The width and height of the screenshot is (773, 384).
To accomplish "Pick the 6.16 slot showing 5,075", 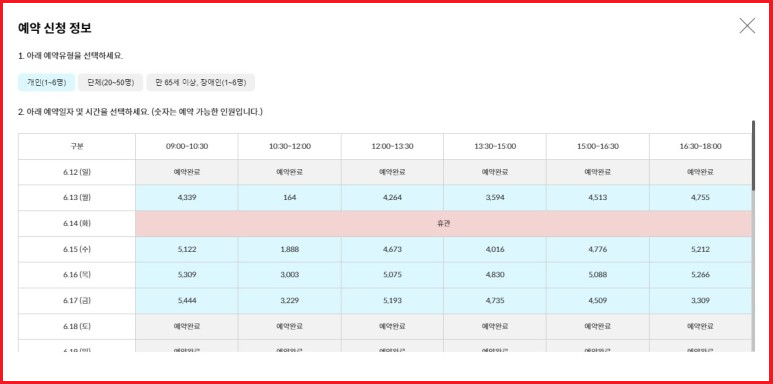I will 392,275.
